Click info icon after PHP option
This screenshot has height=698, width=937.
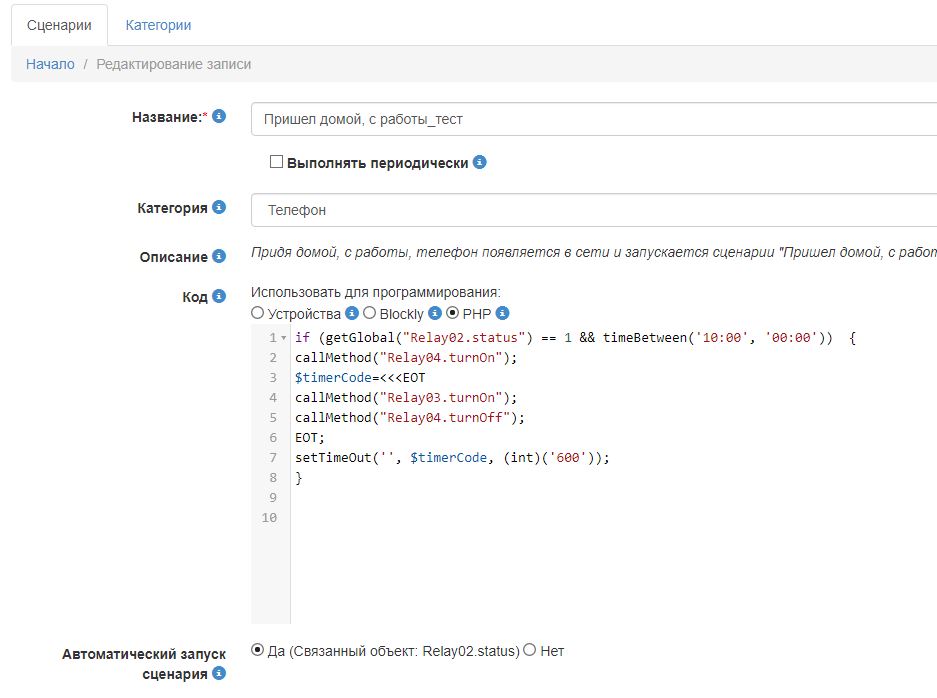[x=503, y=313]
